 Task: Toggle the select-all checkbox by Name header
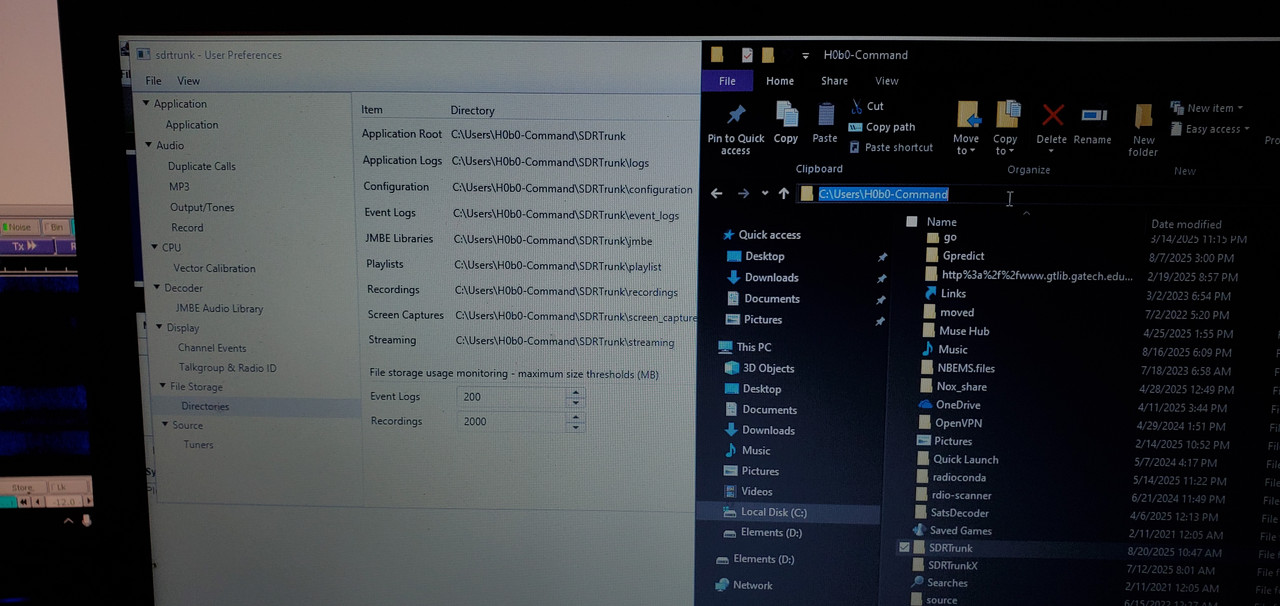(x=911, y=221)
